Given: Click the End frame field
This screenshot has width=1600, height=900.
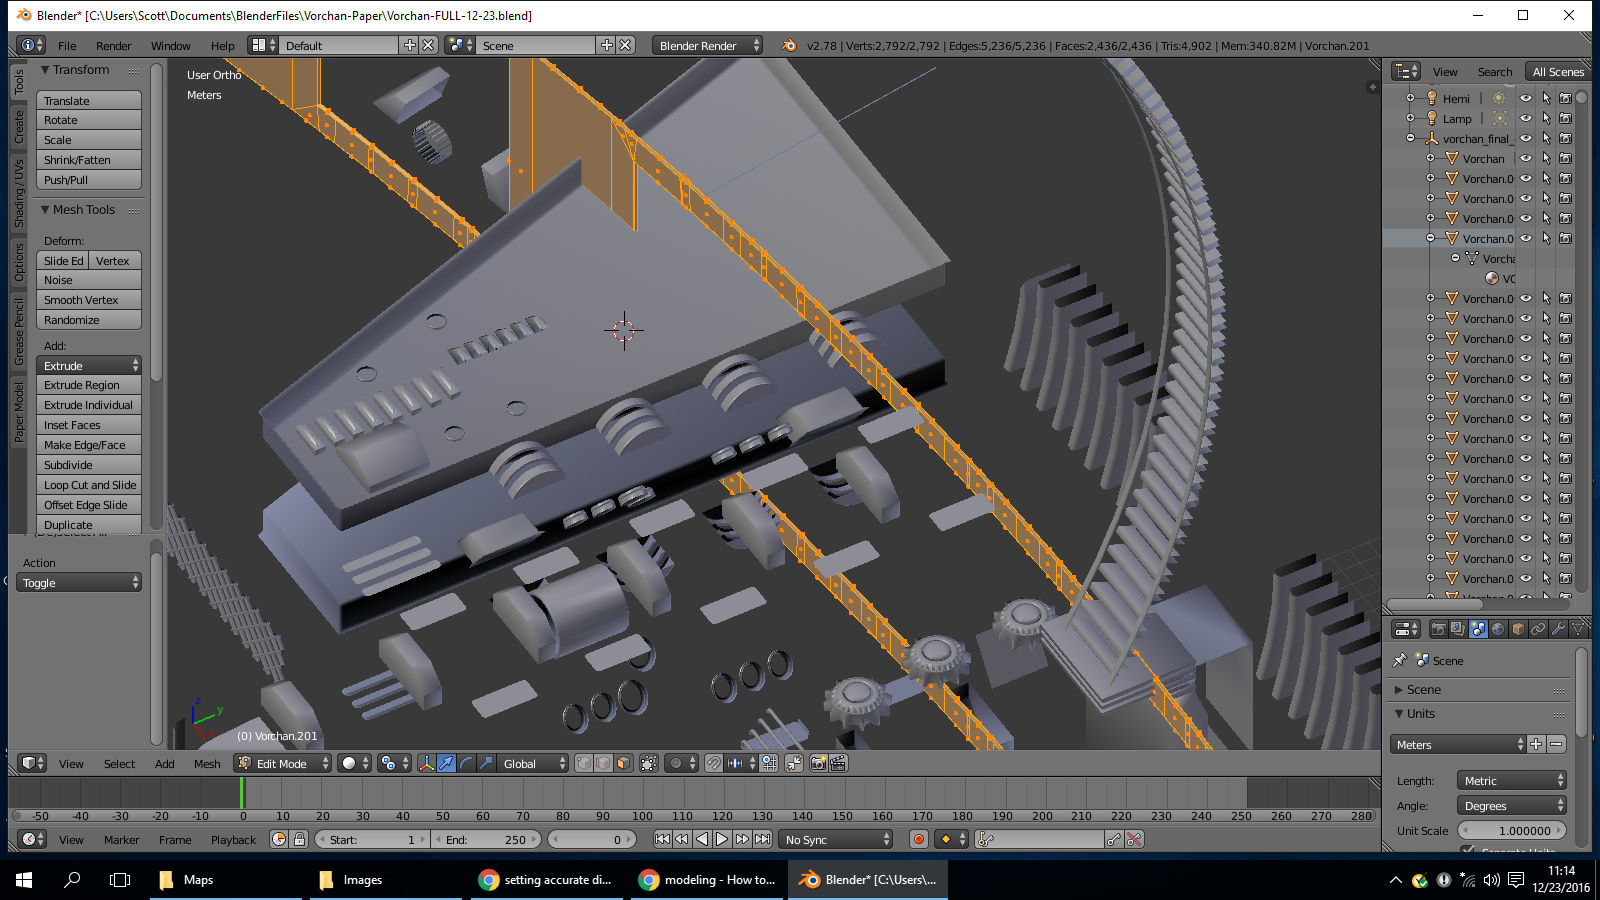Looking at the screenshot, I should pyautogui.click(x=487, y=839).
